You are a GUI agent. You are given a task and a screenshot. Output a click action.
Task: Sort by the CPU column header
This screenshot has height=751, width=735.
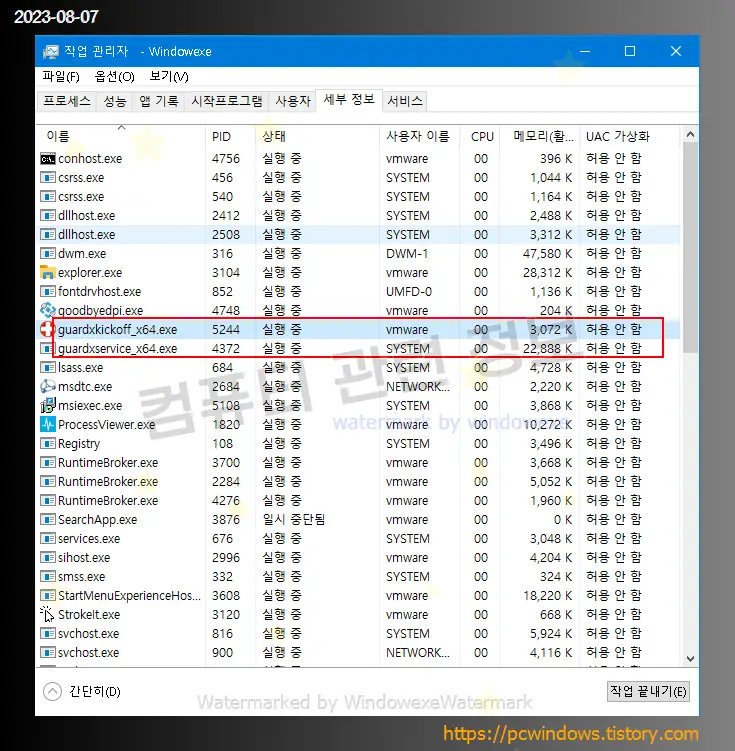480,137
